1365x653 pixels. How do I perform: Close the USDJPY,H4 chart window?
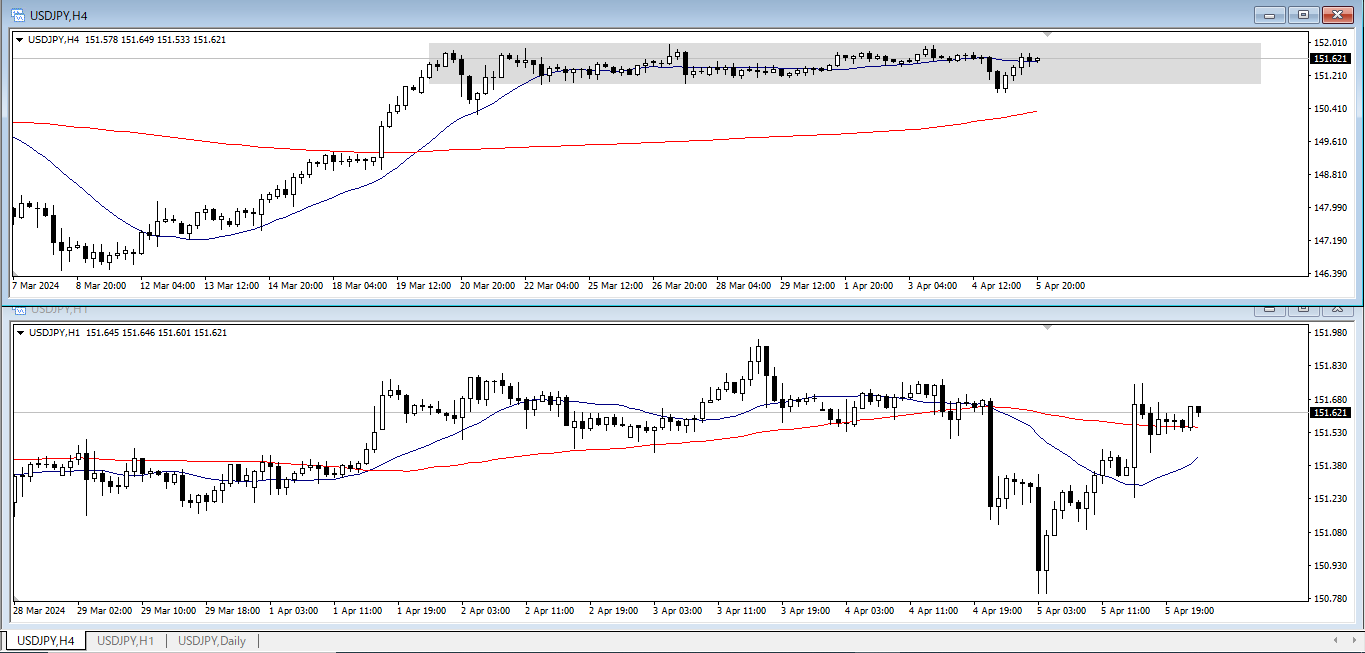pos(1337,14)
